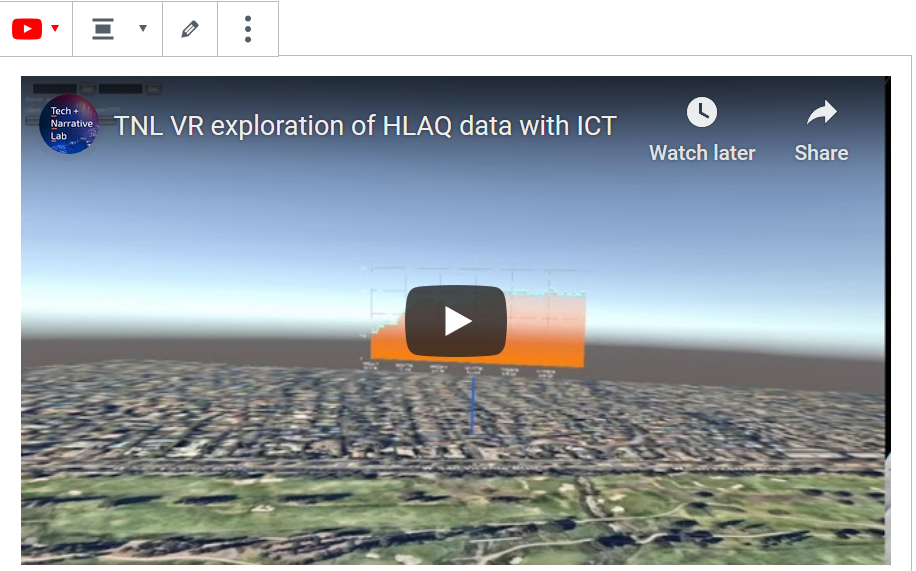Screen dimensions: 916x571
Task: Click the YouTube block type icon
Action: coord(27,29)
